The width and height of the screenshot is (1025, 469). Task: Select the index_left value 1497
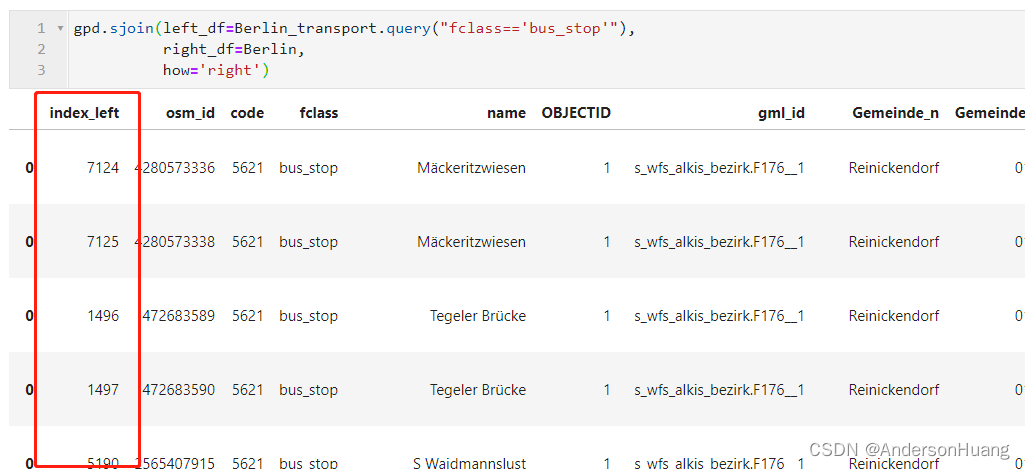[x=103, y=390]
